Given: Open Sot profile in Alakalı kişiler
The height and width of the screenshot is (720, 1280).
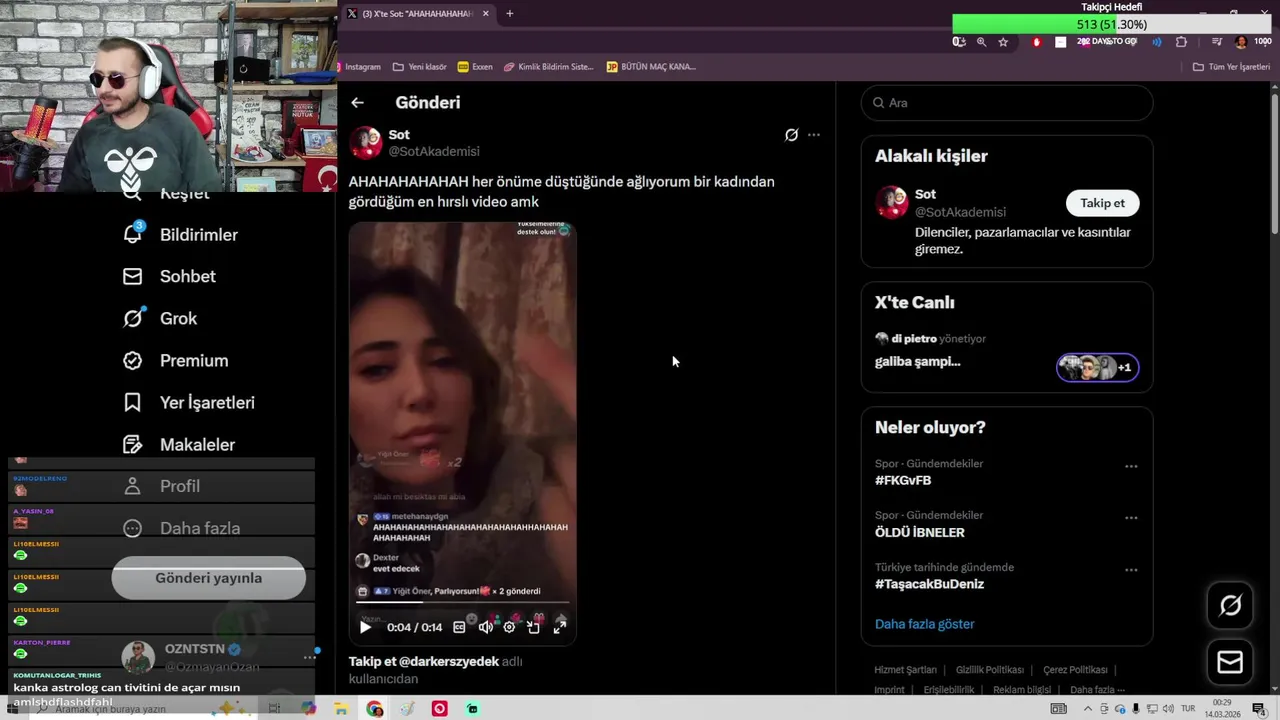Looking at the screenshot, I should 925,194.
